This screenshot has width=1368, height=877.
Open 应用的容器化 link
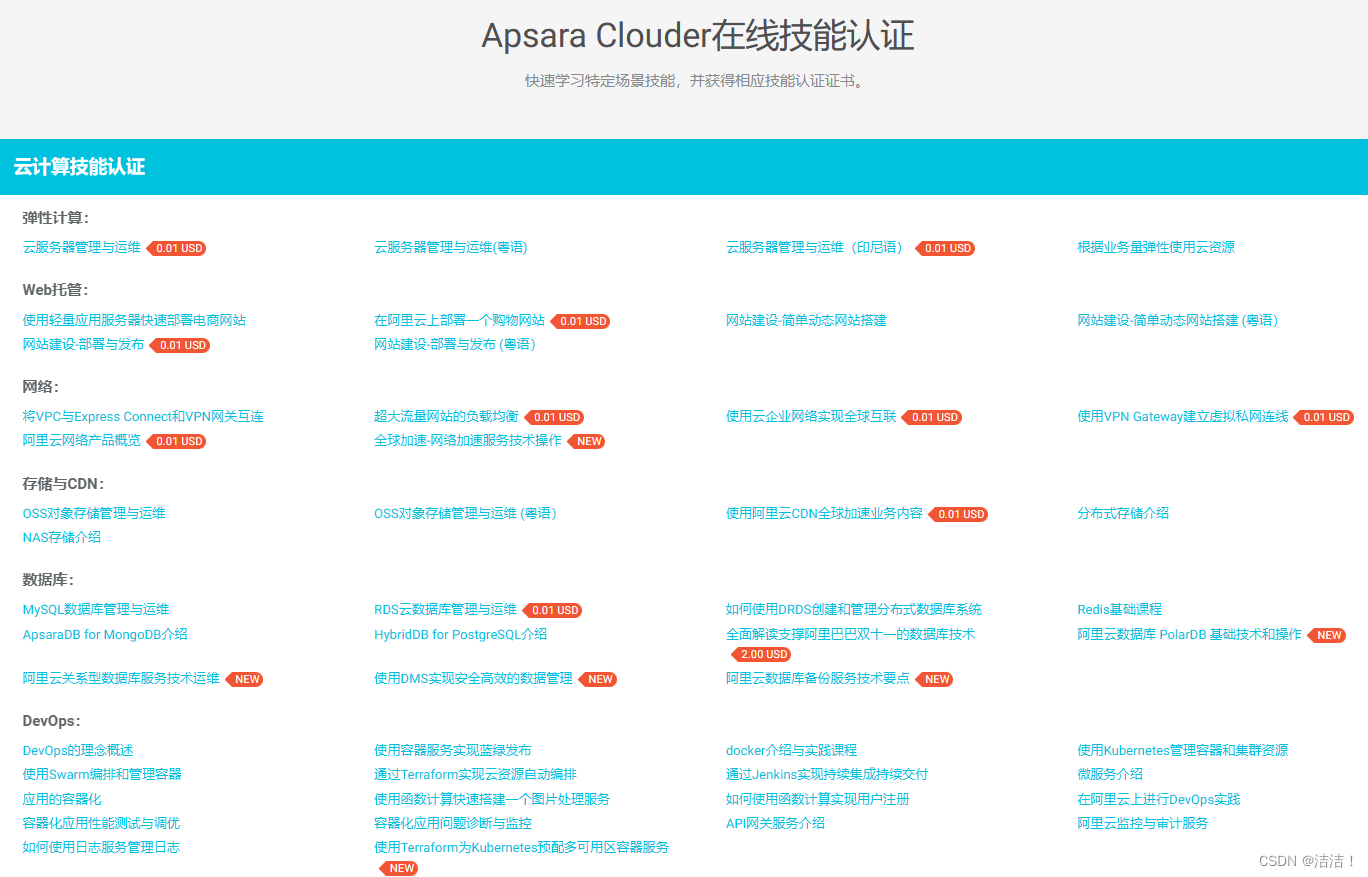pyautogui.click(x=62, y=799)
